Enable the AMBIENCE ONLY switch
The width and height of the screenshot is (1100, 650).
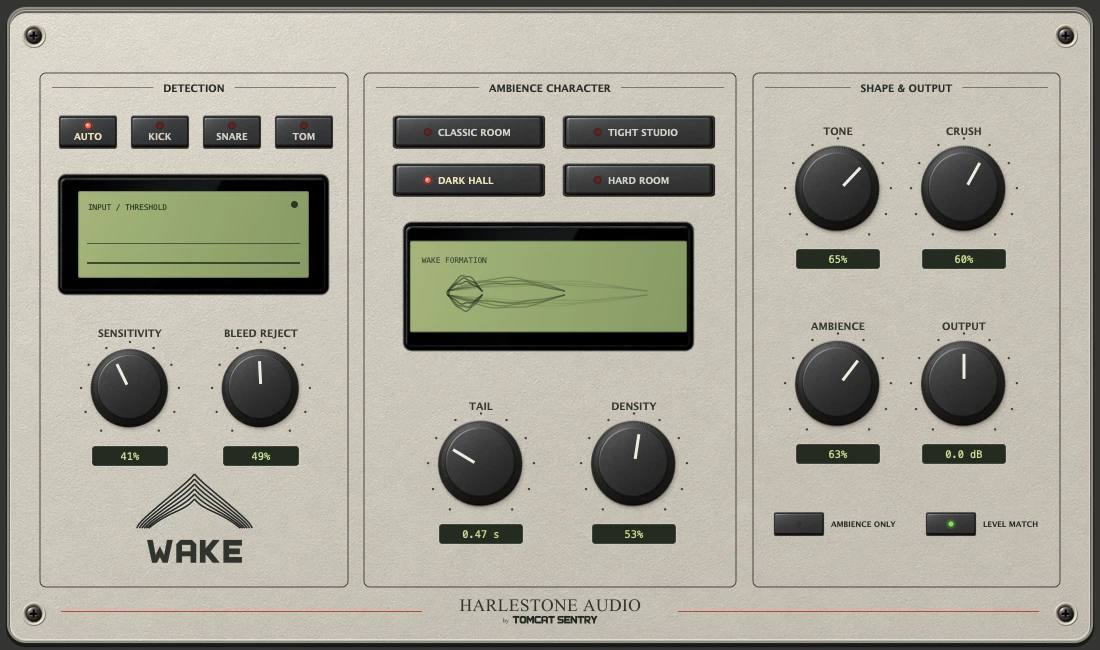tap(798, 524)
